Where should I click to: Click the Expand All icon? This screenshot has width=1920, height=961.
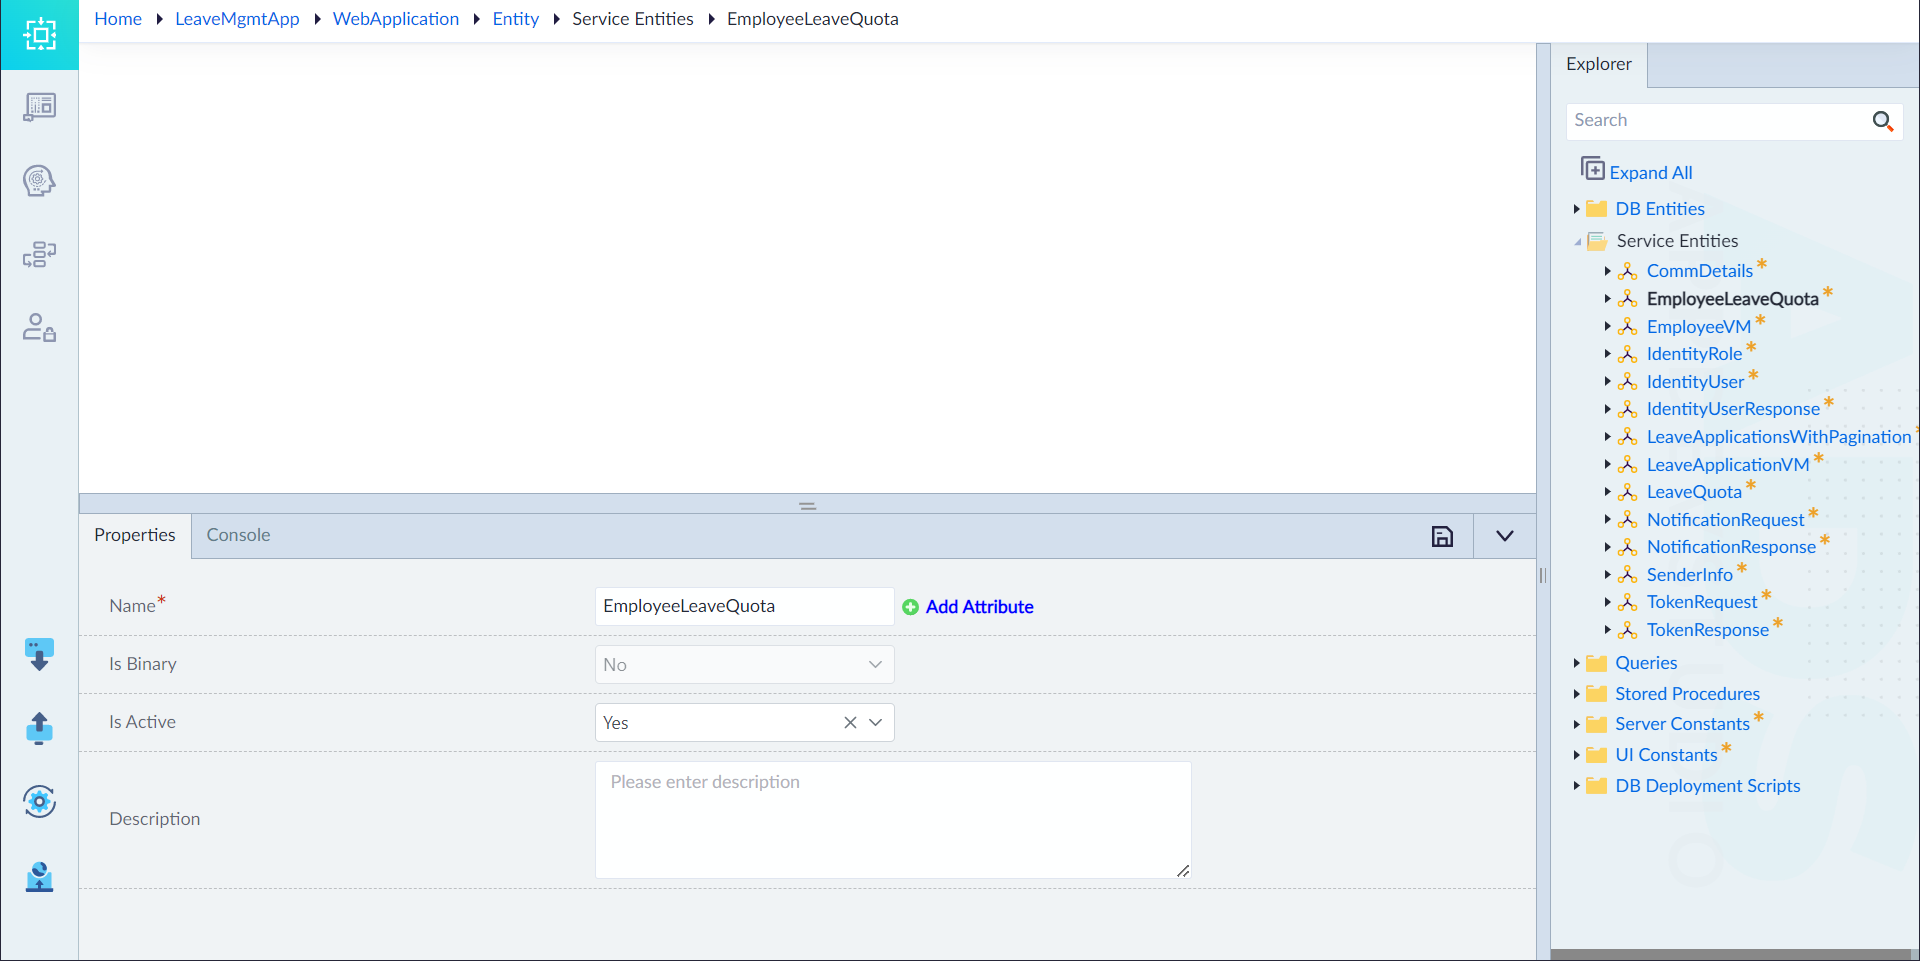click(1592, 168)
